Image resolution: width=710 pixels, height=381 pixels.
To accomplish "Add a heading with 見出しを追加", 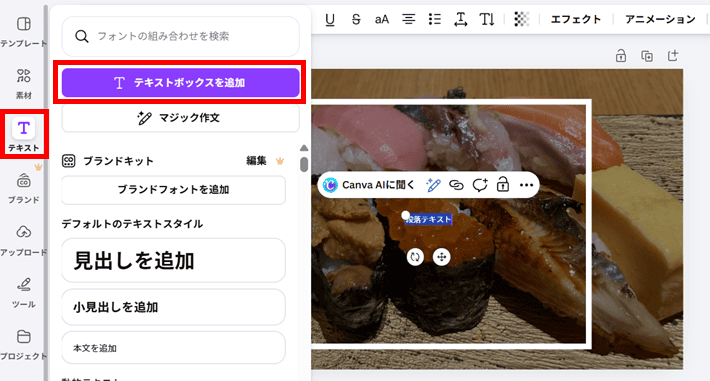I will tap(173, 260).
